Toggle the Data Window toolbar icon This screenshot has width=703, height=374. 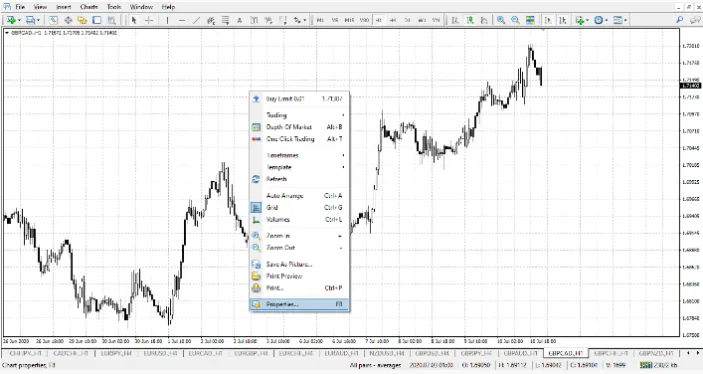68,20
